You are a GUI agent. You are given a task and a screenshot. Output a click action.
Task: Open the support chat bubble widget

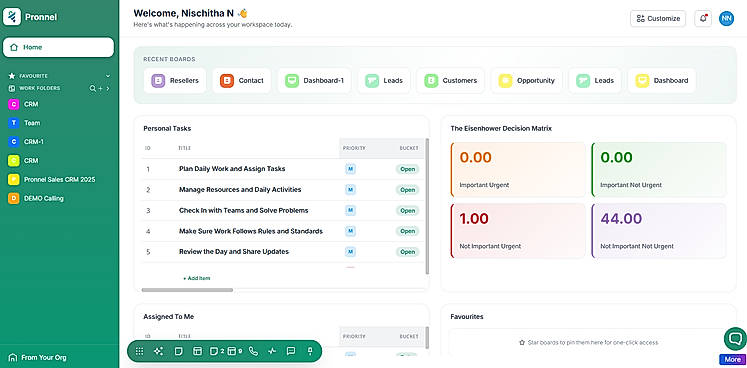click(735, 339)
